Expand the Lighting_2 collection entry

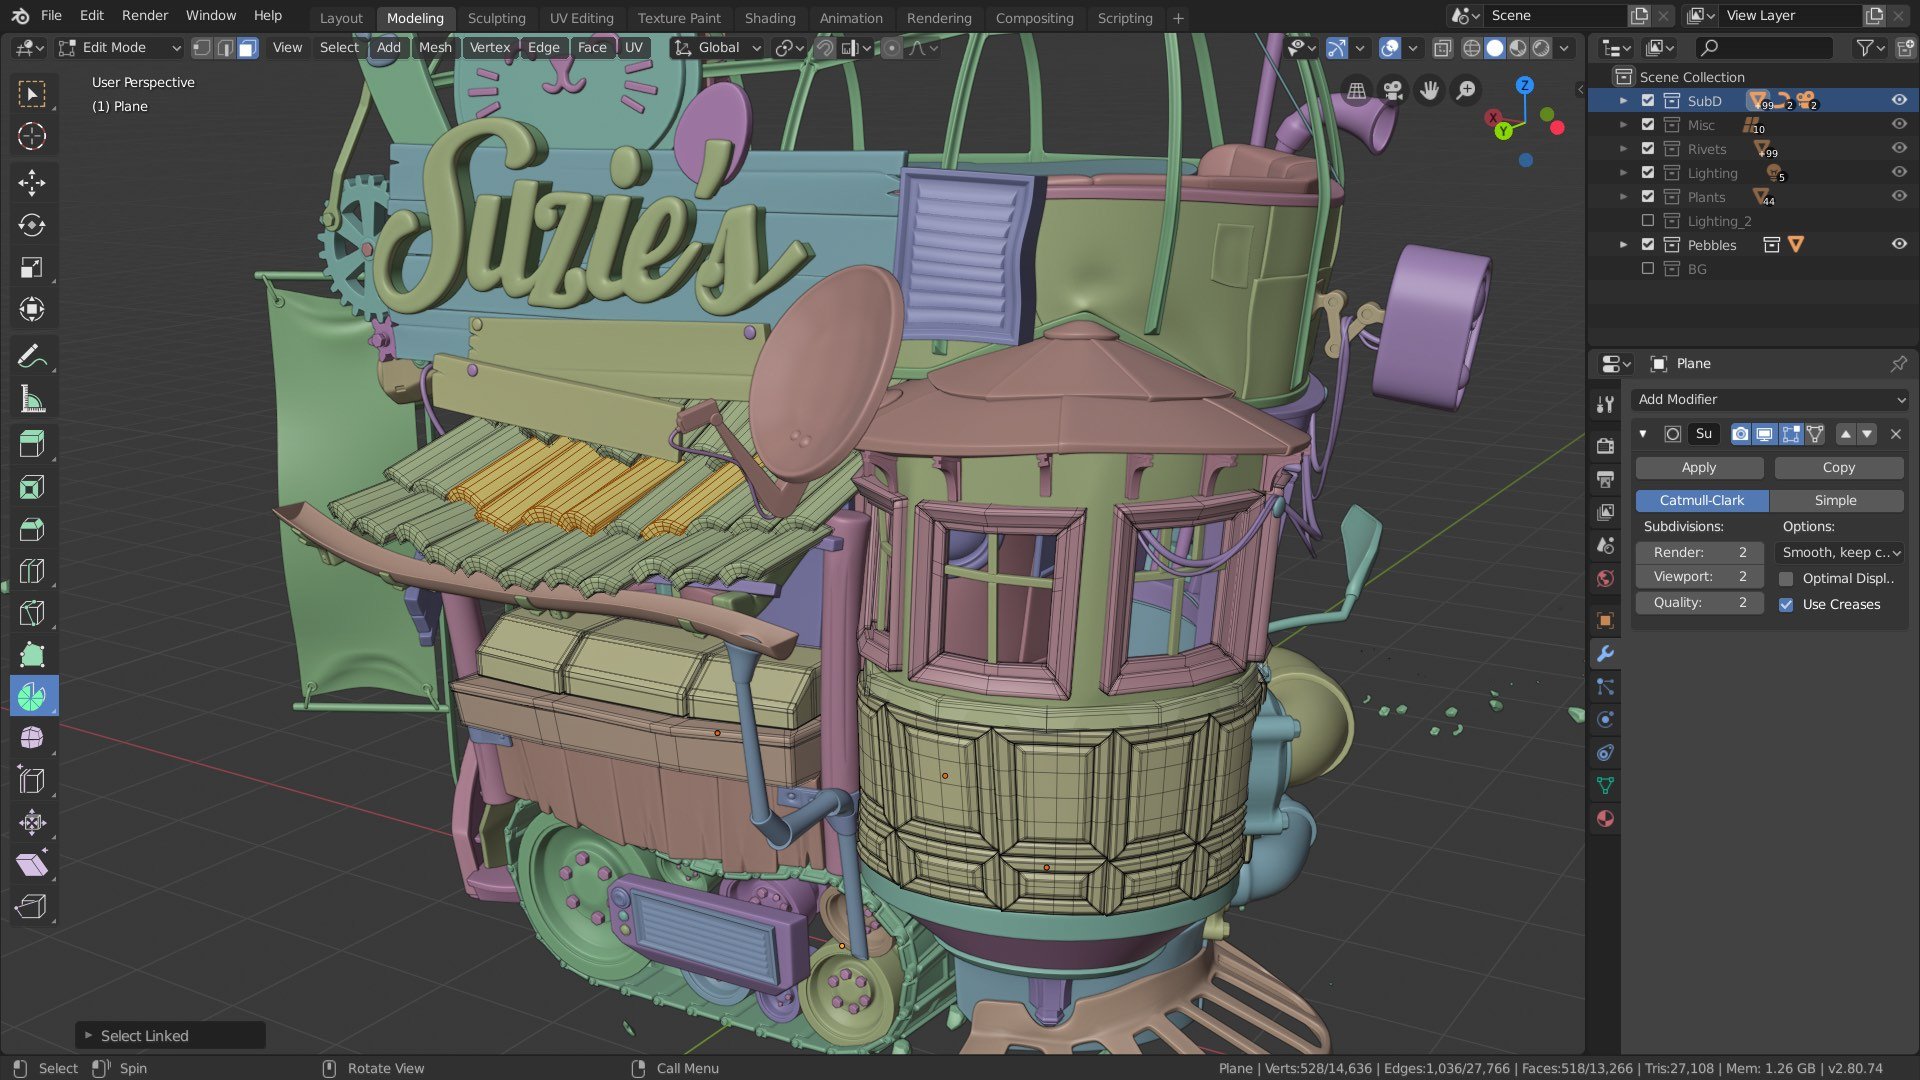(x=1623, y=220)
